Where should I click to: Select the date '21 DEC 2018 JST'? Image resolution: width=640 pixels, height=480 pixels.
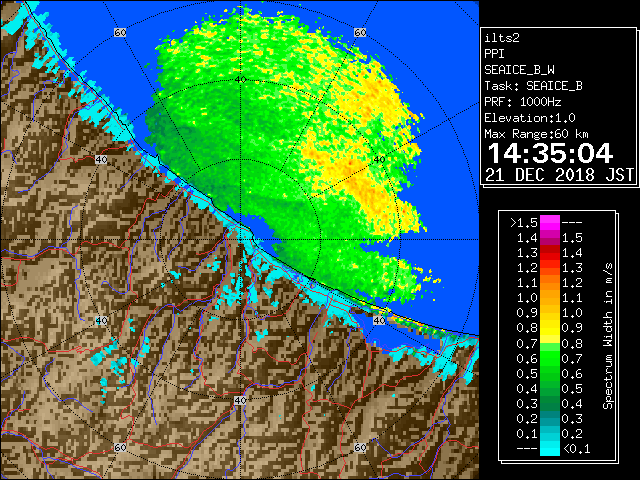(x=559, y=175)
